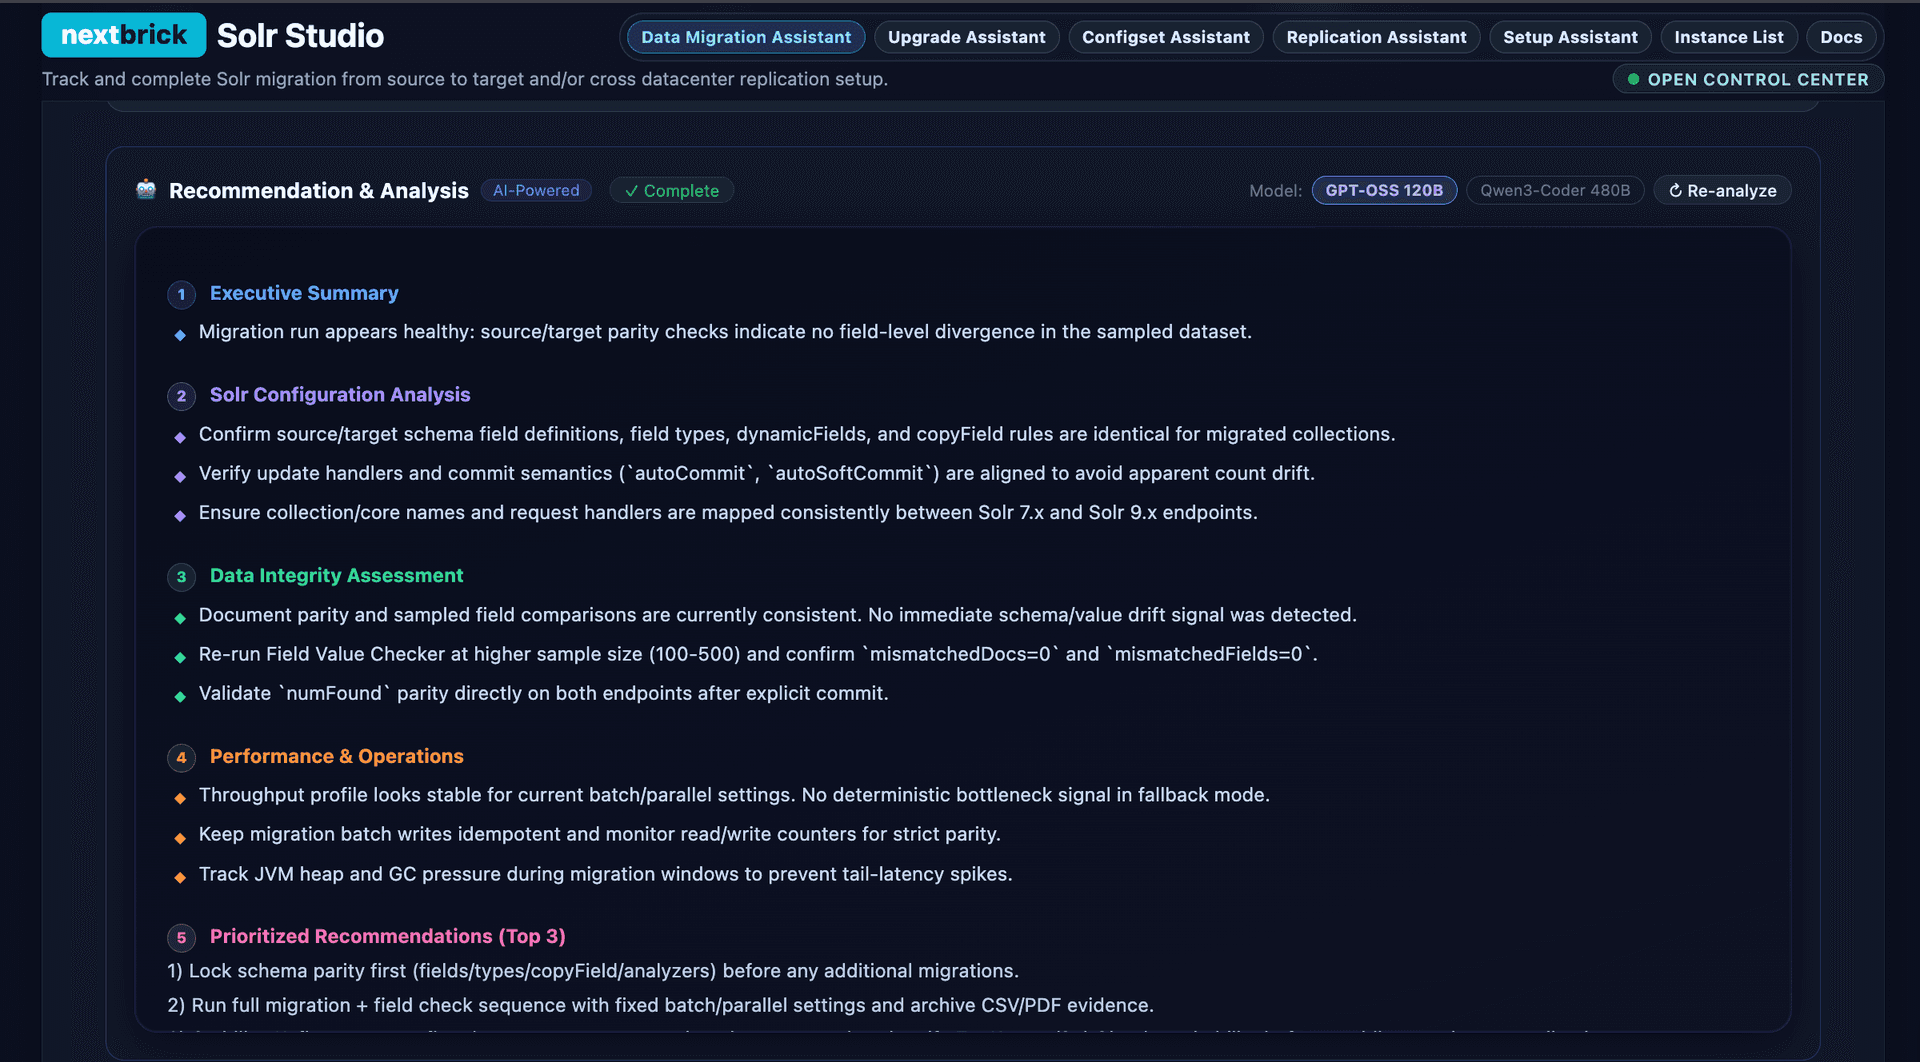Click the Performance & Operations heading

[336, 756]
